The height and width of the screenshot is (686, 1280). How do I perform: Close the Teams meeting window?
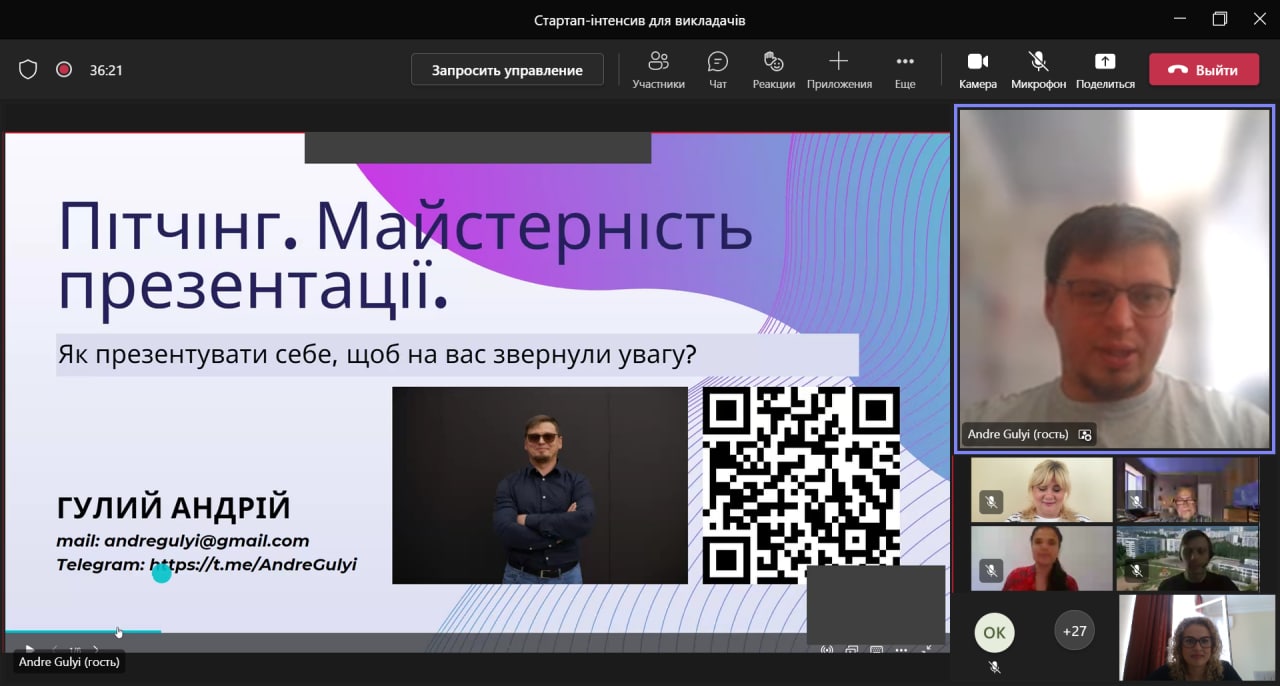pos(1260,19)
